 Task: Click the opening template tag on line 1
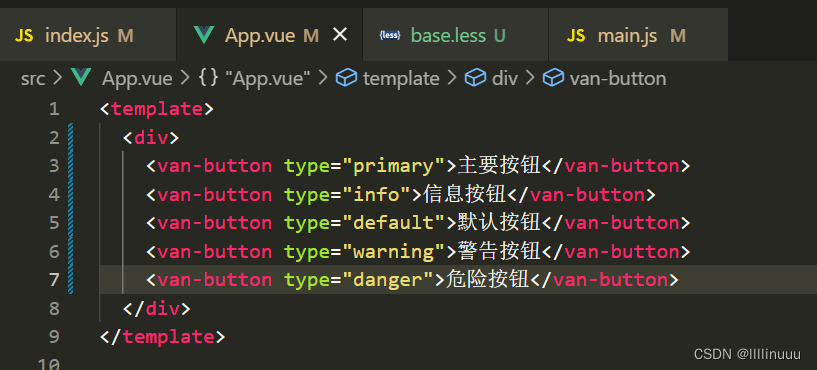pyautogui.click(x=157, y=109)
